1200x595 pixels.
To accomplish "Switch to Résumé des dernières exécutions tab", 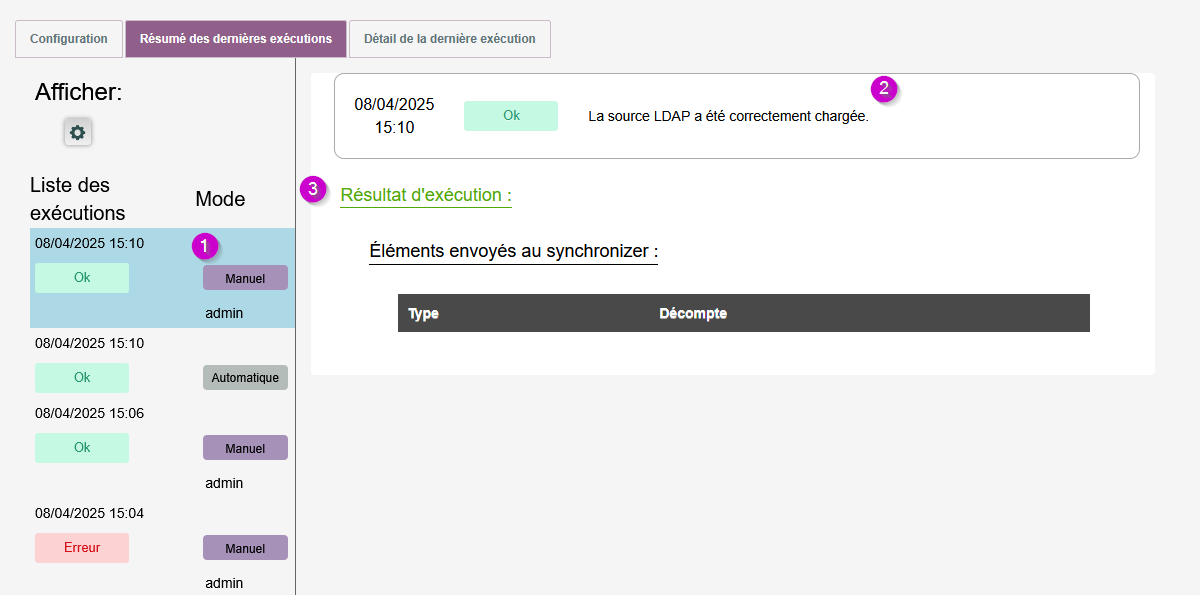I will coord(236,39).
